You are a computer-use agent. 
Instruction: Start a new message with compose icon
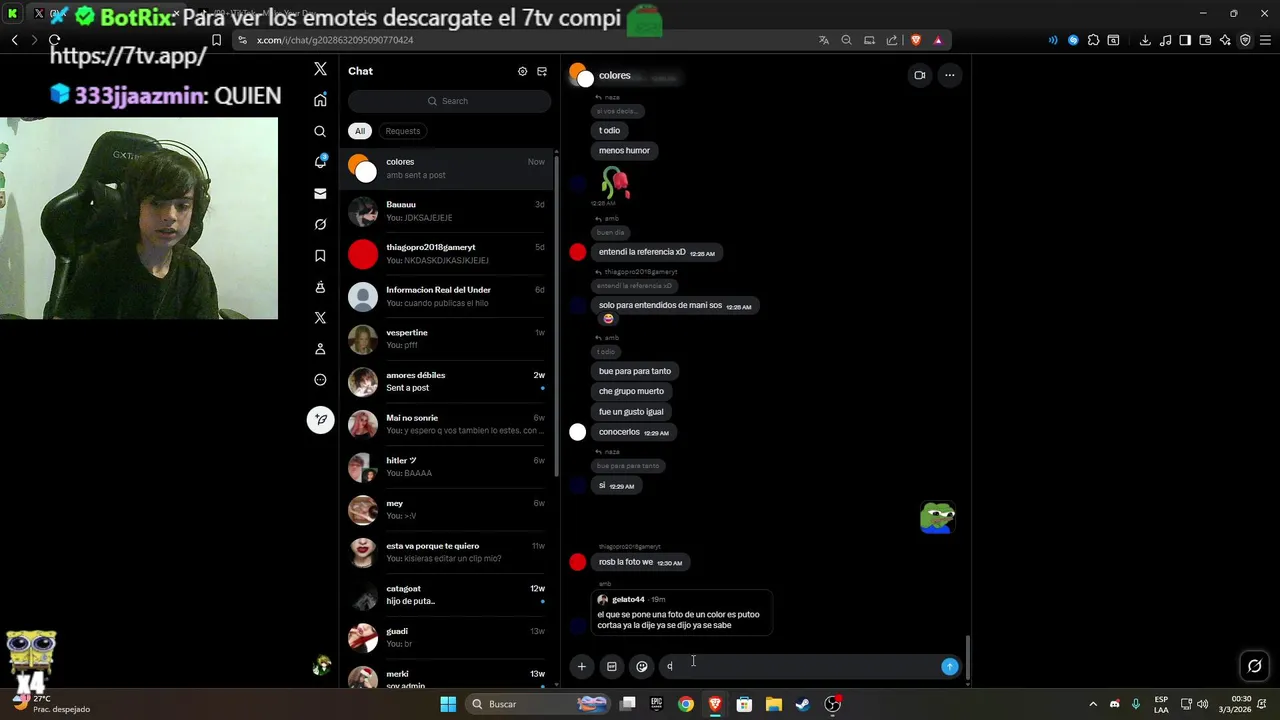click(542, 71)
